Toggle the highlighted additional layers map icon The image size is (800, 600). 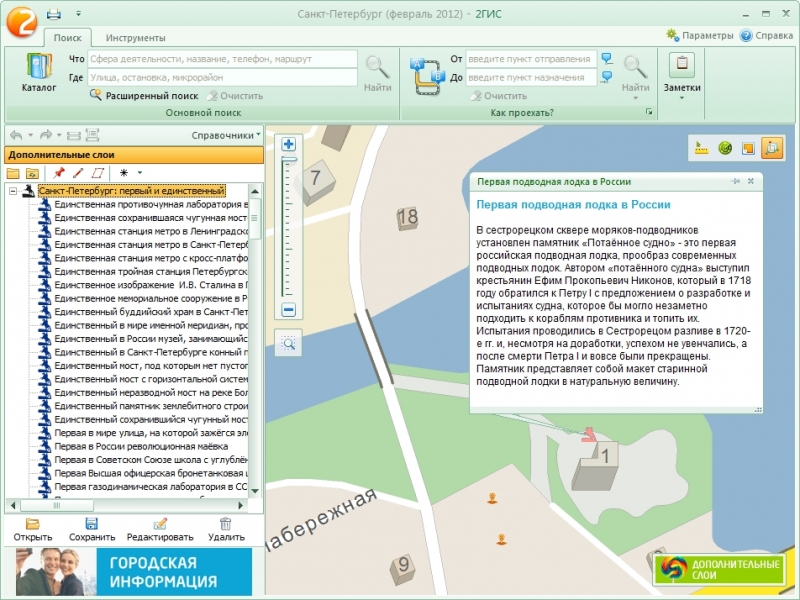pos(772,148)
